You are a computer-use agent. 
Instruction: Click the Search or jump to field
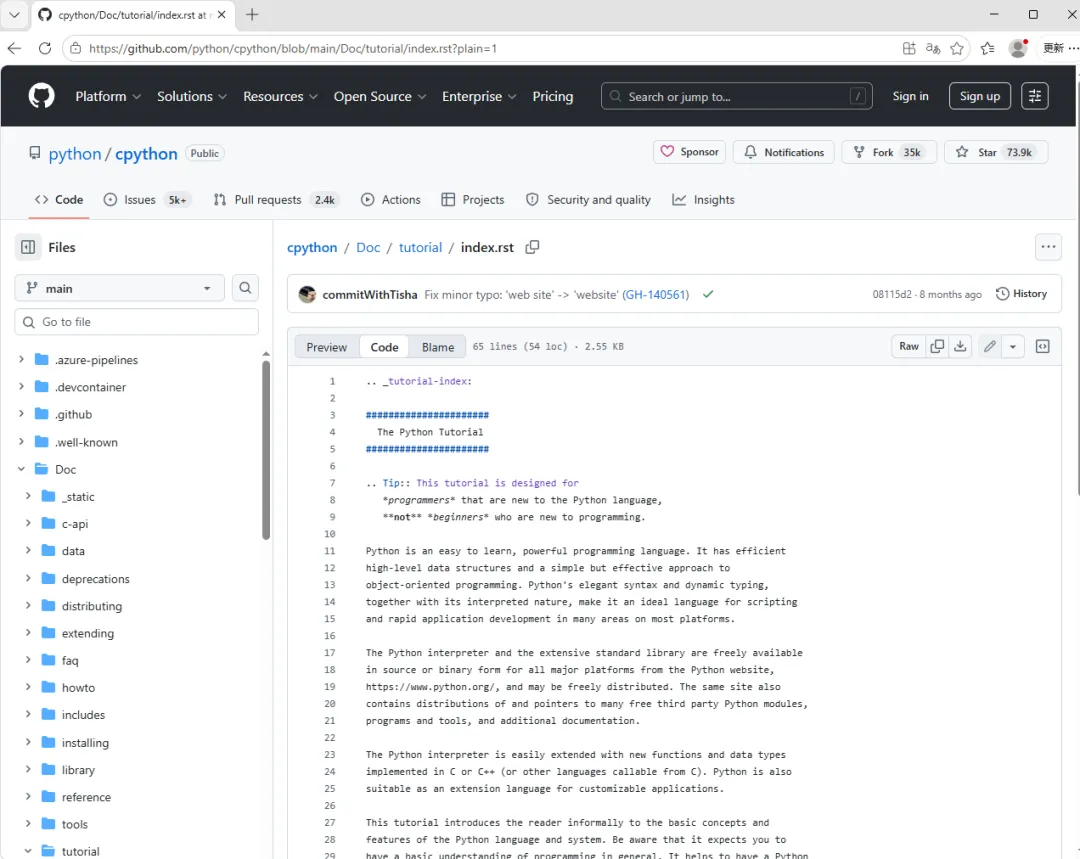pyautogui.click(x=736, y=96)
